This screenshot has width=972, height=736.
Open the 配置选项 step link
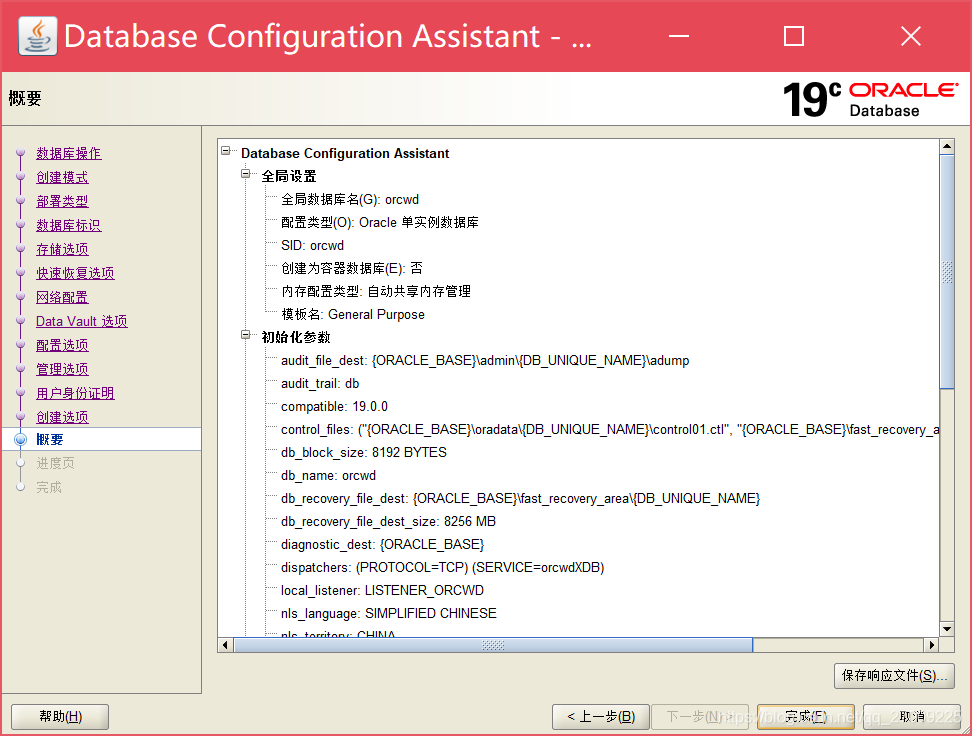click(x=62, y=345)
